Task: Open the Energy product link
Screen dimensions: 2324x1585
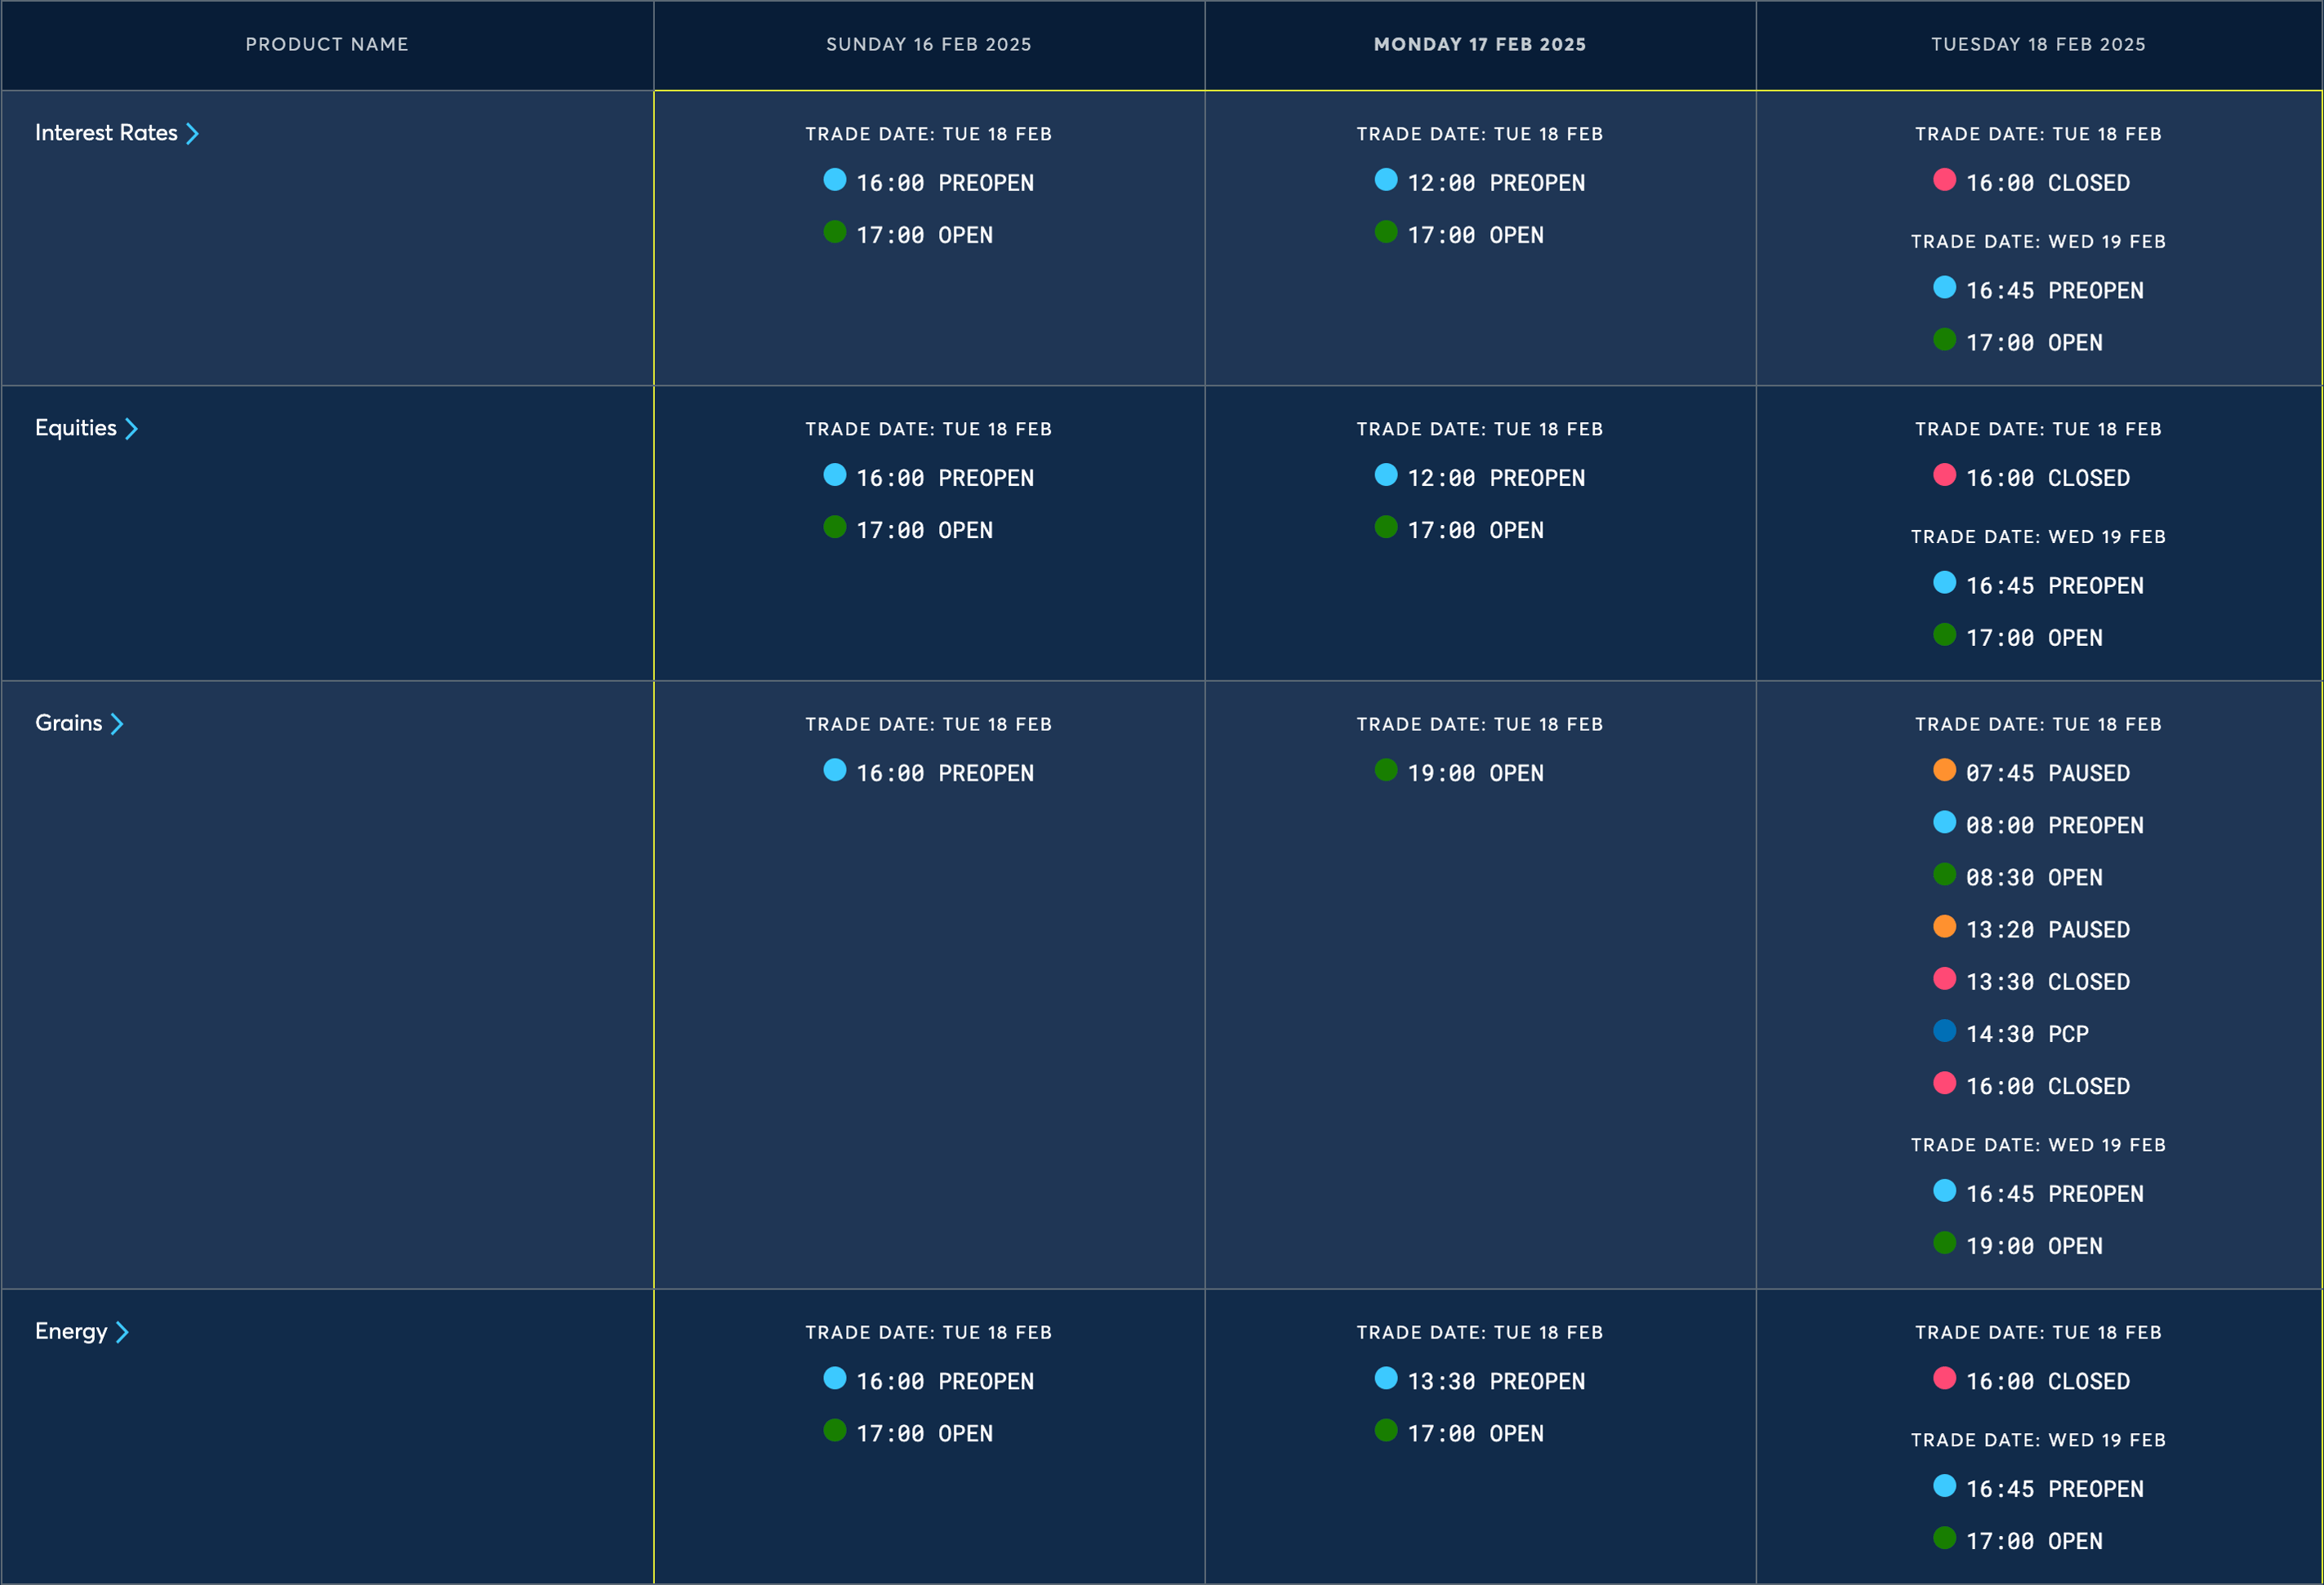Action: [71, 1331]
